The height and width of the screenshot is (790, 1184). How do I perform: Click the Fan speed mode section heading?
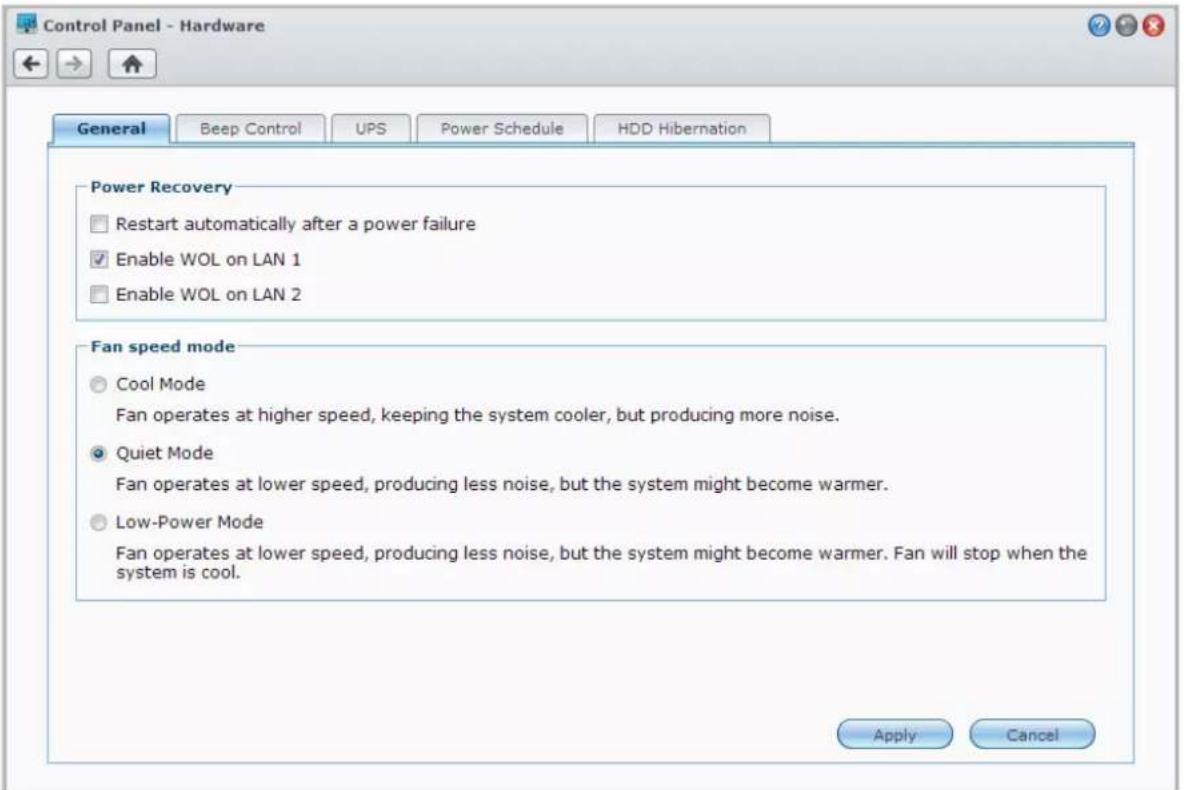[x=162, y=347]
